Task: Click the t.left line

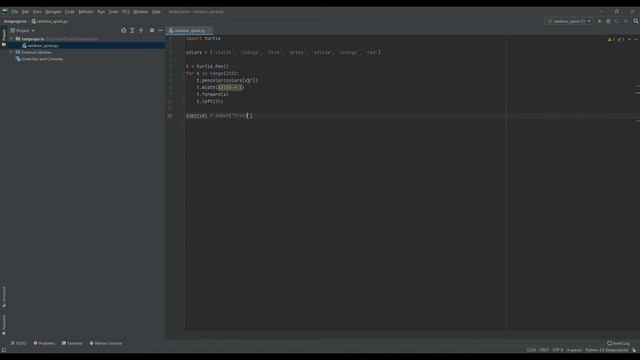Action: point(210,101)
